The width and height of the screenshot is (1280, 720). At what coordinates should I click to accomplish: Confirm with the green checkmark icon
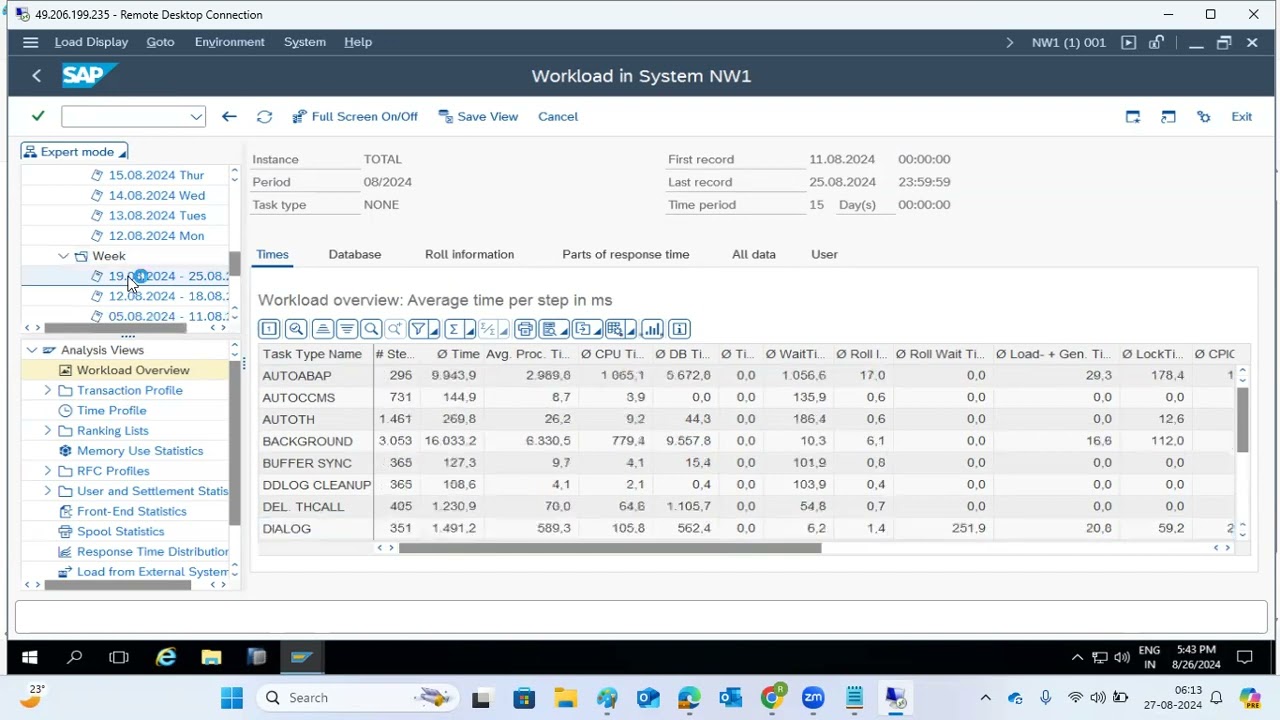(x=38, y=116)
